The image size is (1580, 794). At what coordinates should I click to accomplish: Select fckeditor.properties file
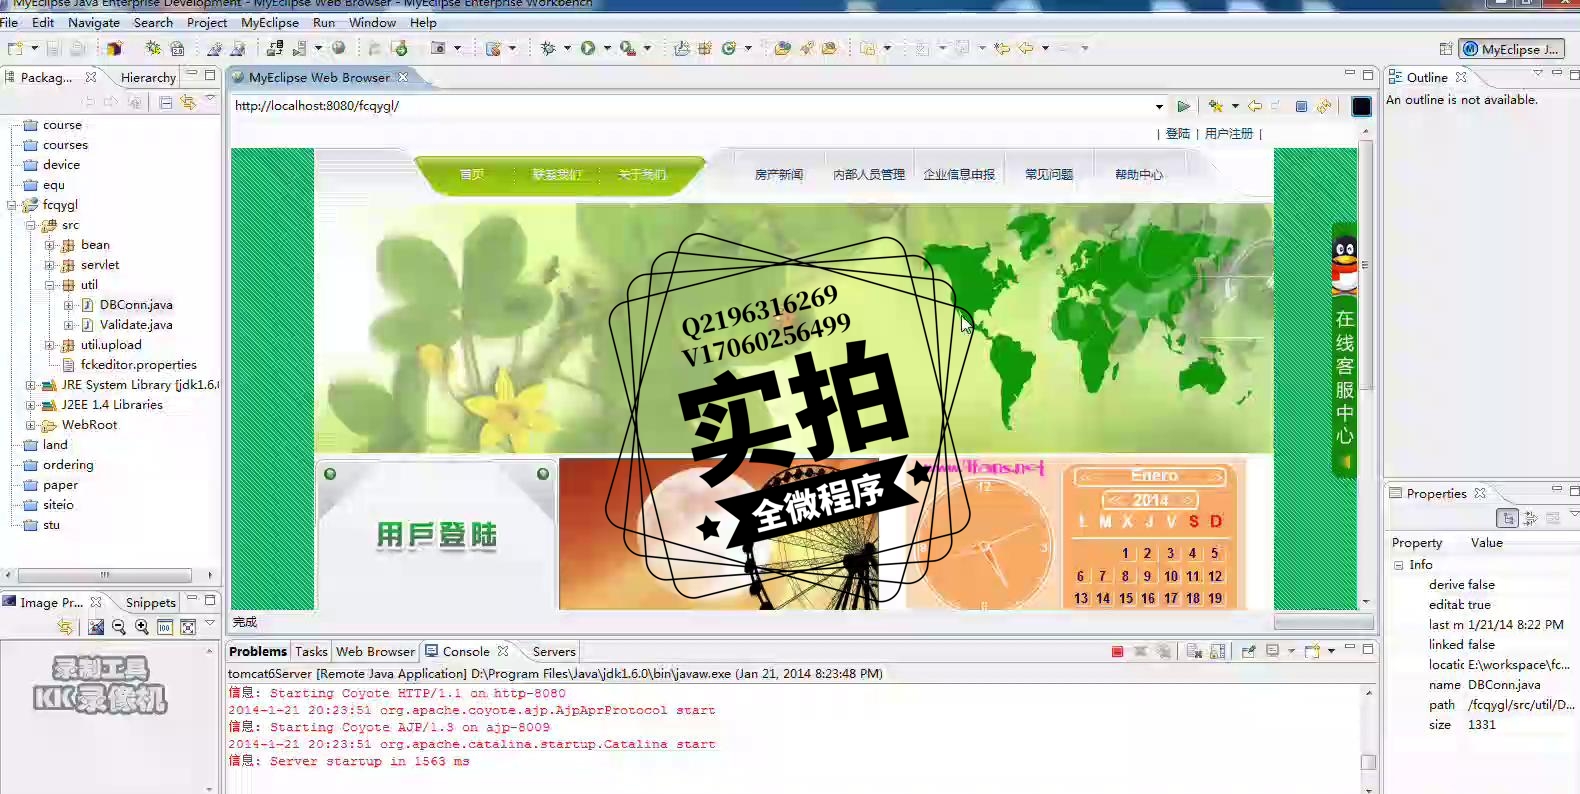coord(139,365)
